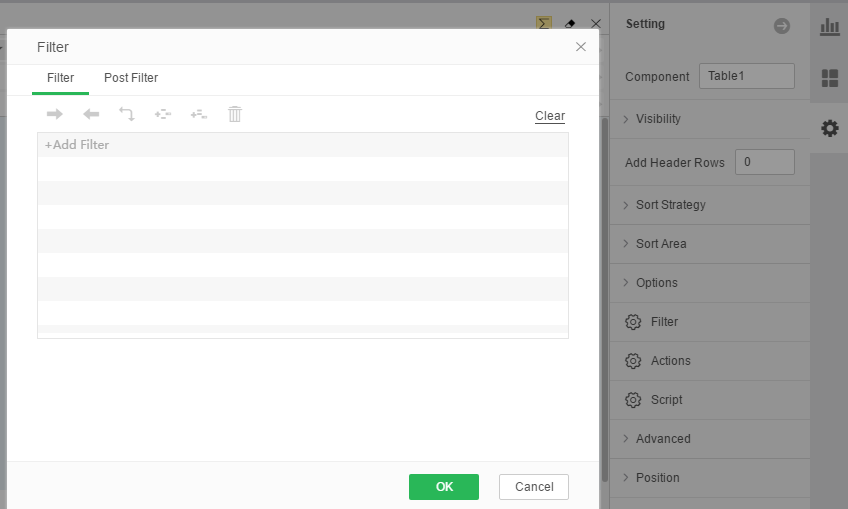Click the Add Header Rows input field
848x509 pixels.
[x=764, y=162]
